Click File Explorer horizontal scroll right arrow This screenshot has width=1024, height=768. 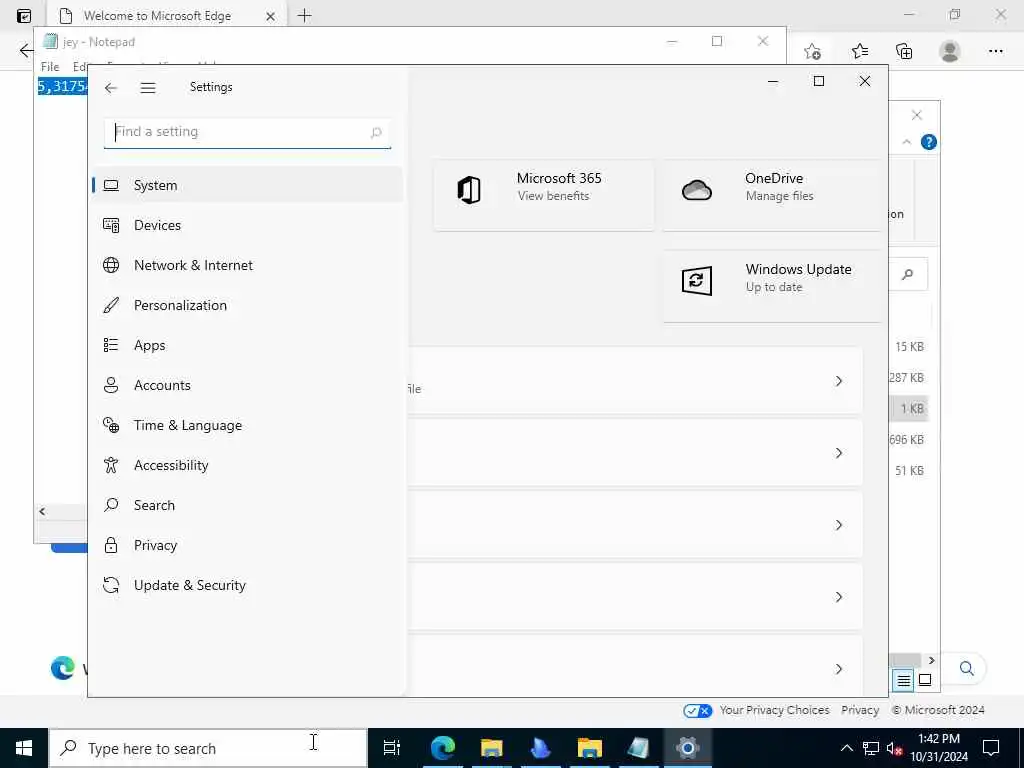[931, 660]
